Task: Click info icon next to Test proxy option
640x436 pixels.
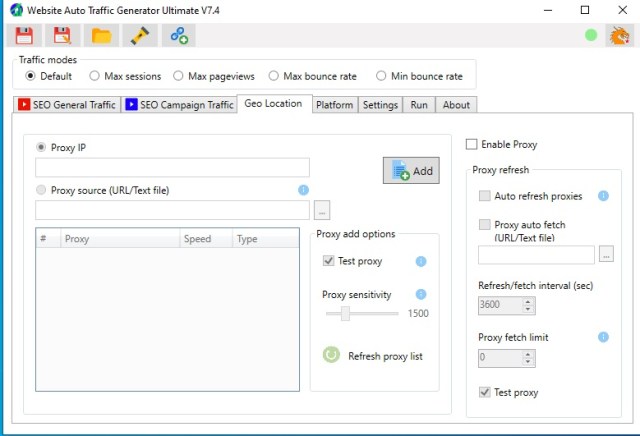Action: [421, 261]
